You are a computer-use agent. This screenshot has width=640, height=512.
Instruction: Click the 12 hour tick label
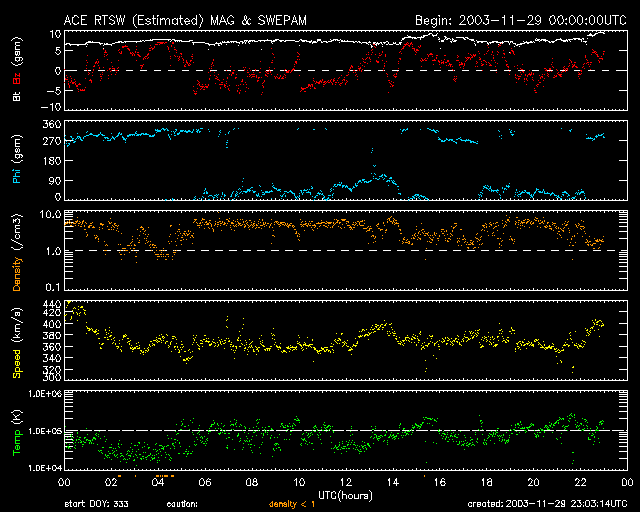click(343, 482)
